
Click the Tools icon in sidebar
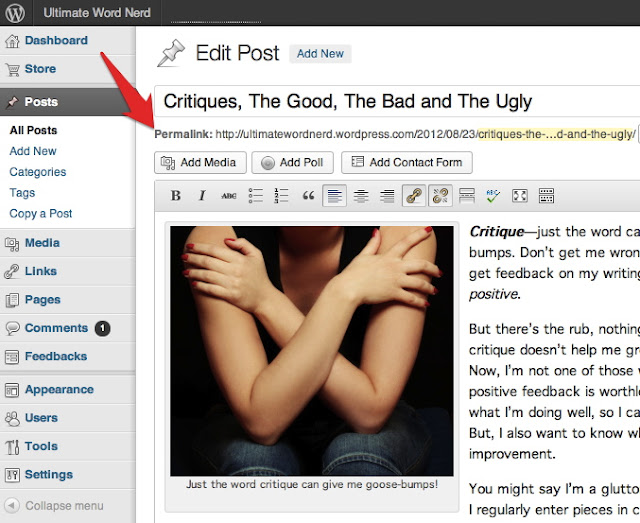point(12,447)
